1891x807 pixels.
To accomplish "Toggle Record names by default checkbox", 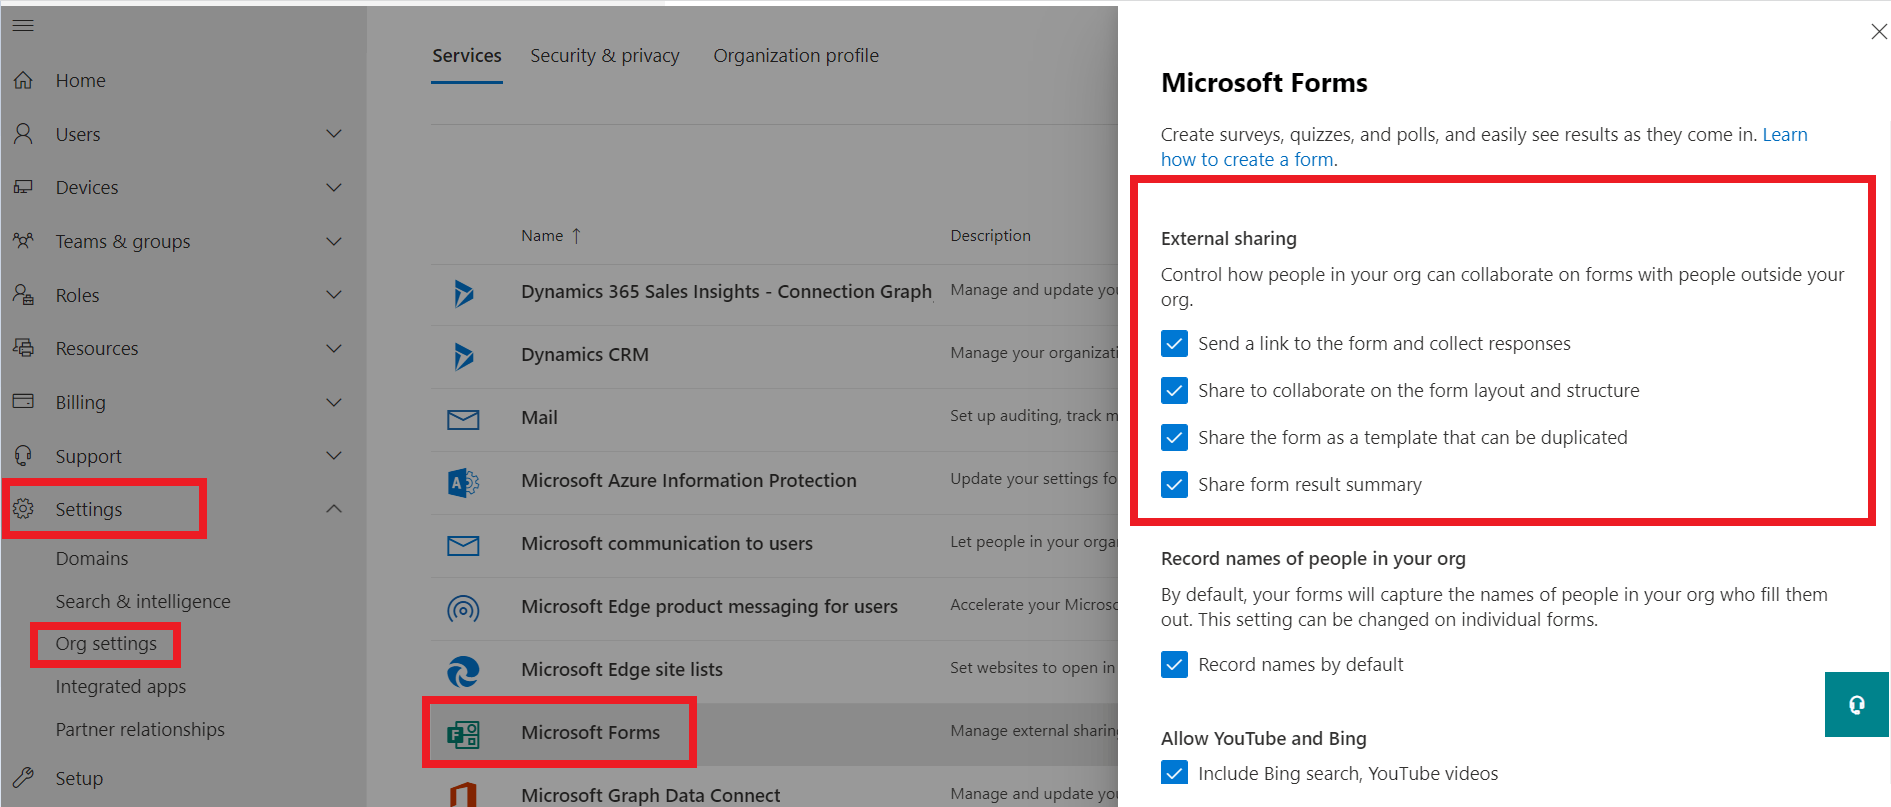I will (1175, 665).
